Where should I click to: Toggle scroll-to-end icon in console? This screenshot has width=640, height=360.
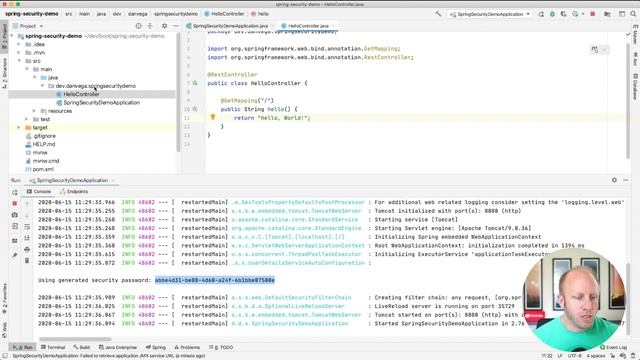(27, 238)
